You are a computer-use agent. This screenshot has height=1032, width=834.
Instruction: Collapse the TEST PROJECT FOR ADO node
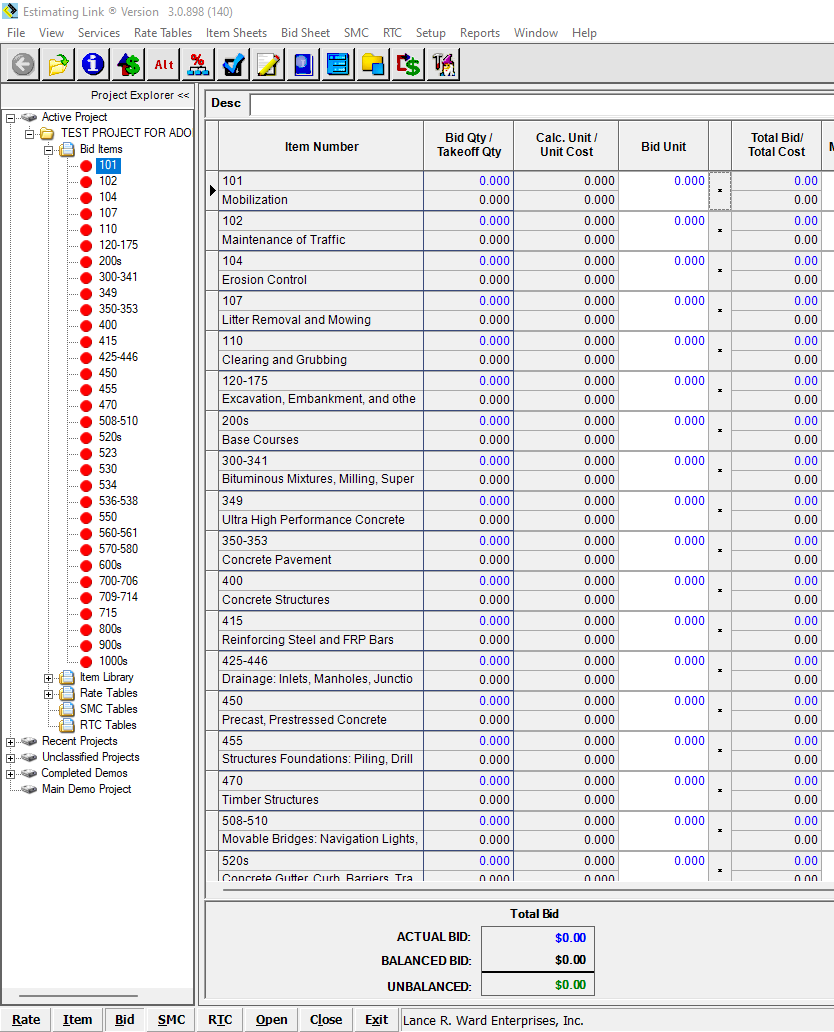point(30,134)
